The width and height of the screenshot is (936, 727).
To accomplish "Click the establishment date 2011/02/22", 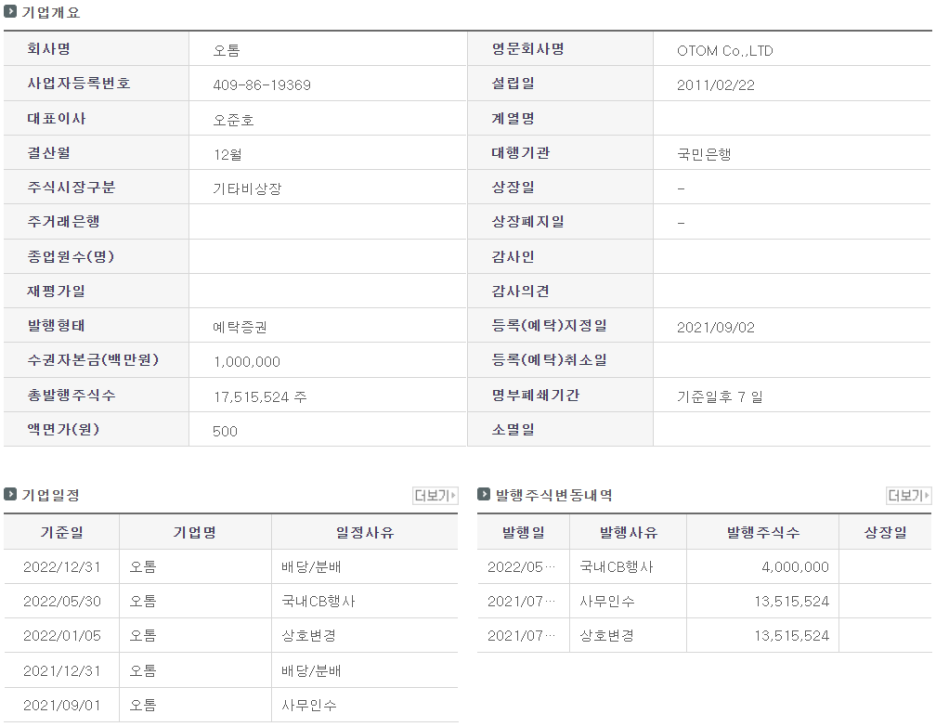I will click(x=716, y=85).
